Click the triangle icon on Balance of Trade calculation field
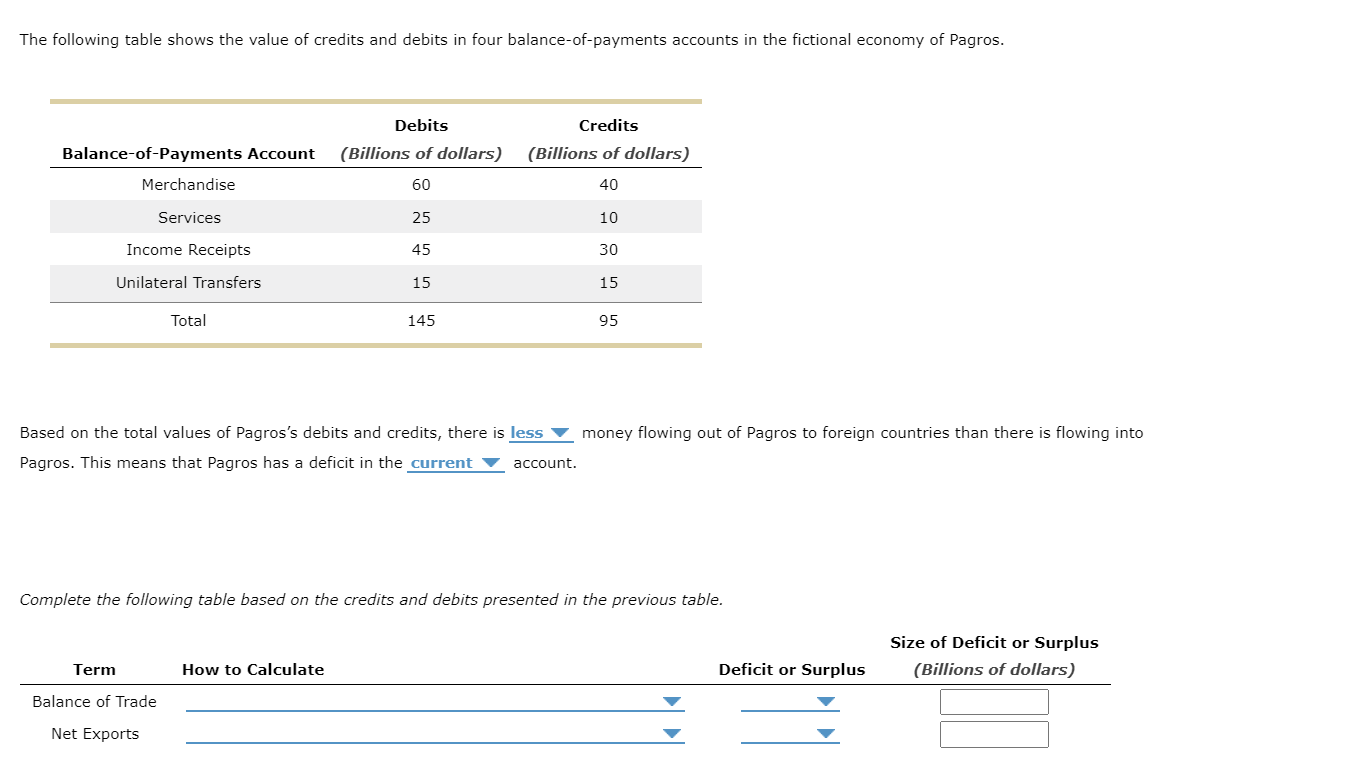The width and height of the screenshot is (1367, 766). pyautogui.click(x=674, y=702)
